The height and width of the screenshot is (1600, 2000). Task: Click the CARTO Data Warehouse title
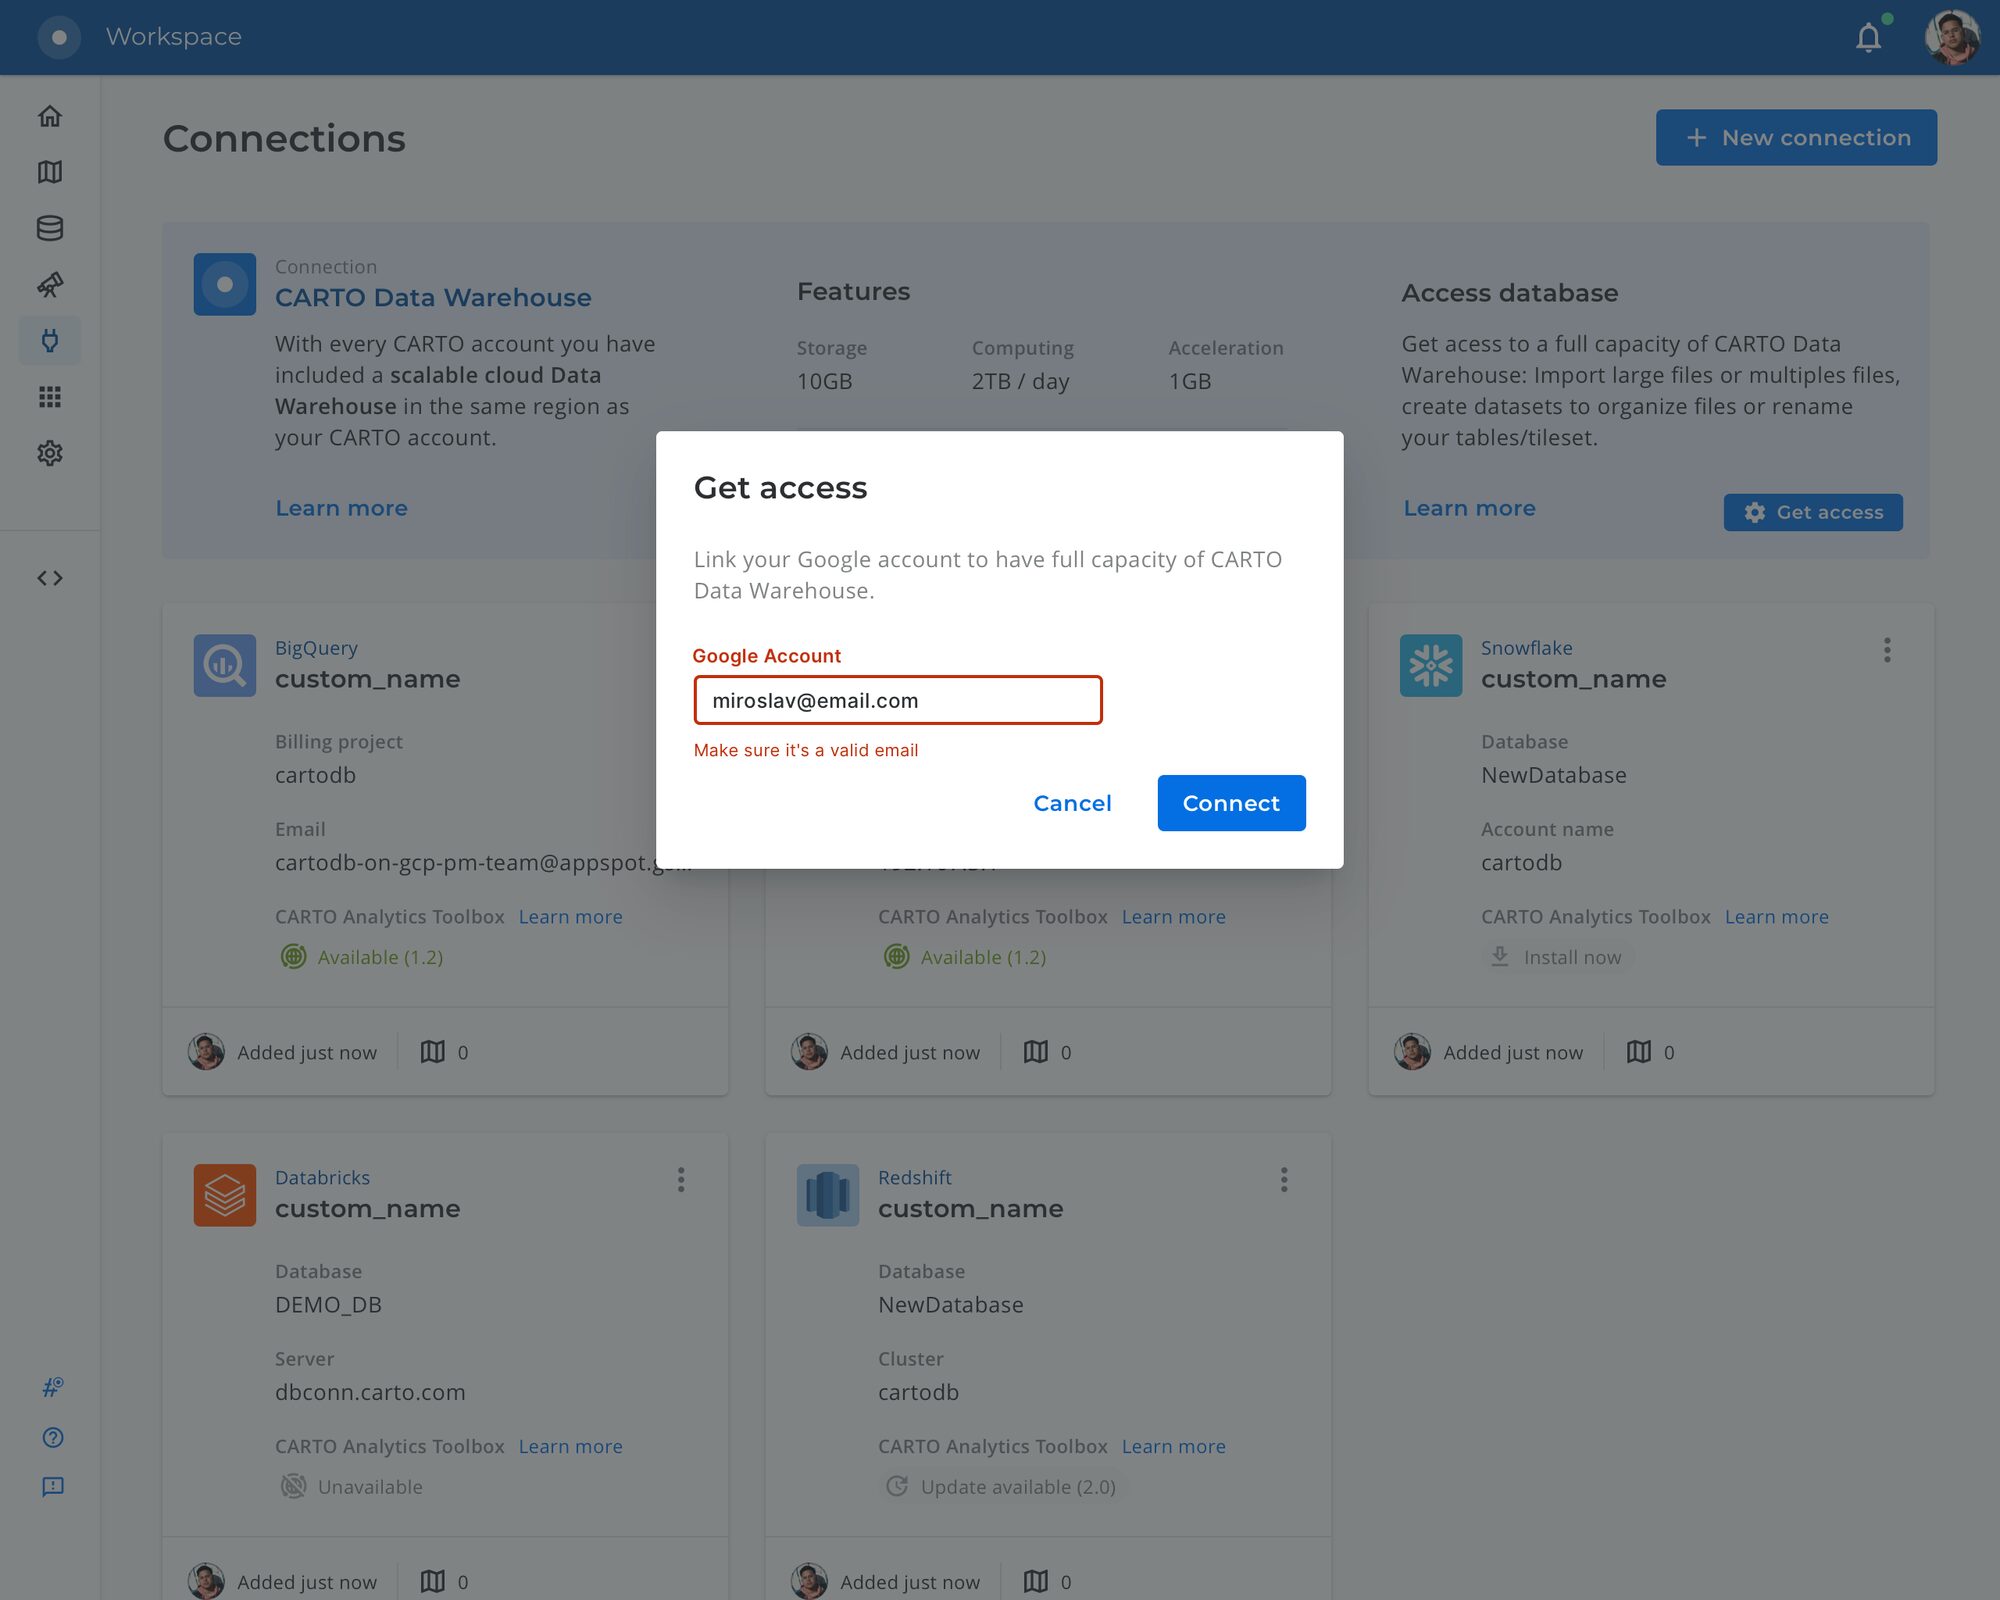433,298
